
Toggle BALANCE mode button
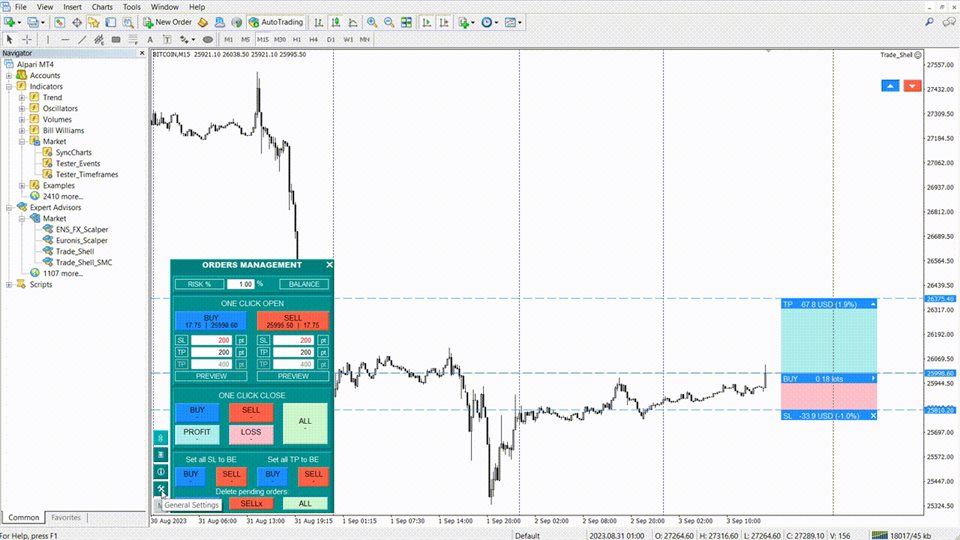tap(304, 284)
